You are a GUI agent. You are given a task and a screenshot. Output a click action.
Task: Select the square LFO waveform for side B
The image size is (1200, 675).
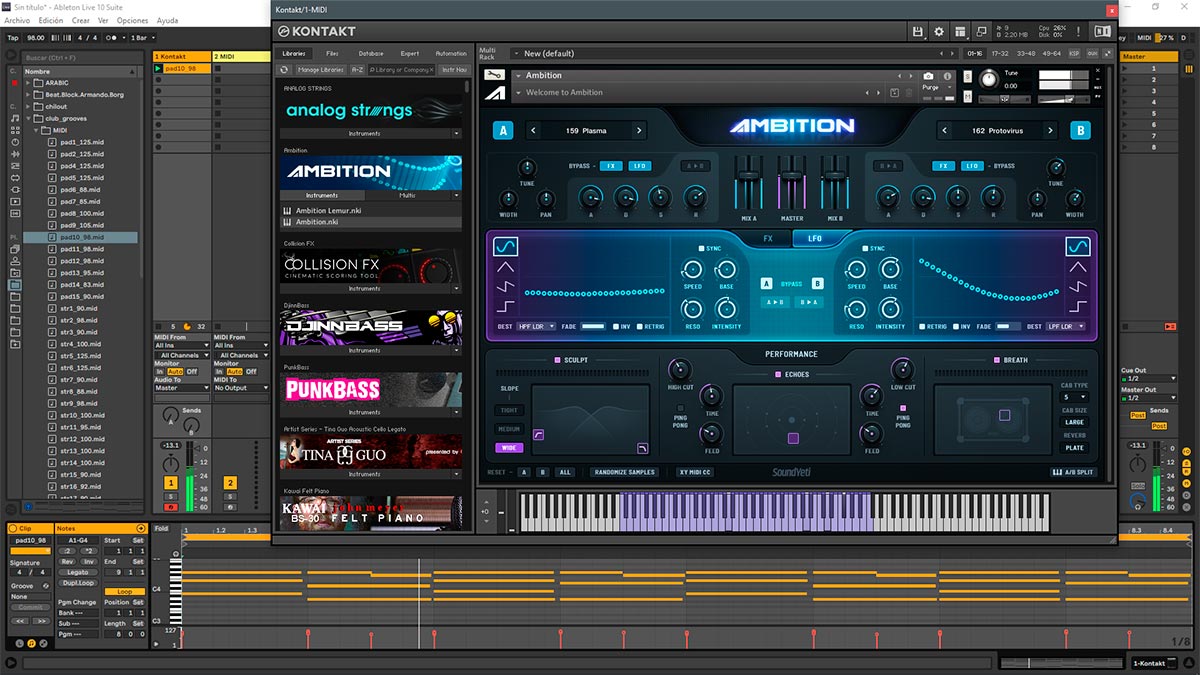pyautogui.click(x=1078, y=307)
